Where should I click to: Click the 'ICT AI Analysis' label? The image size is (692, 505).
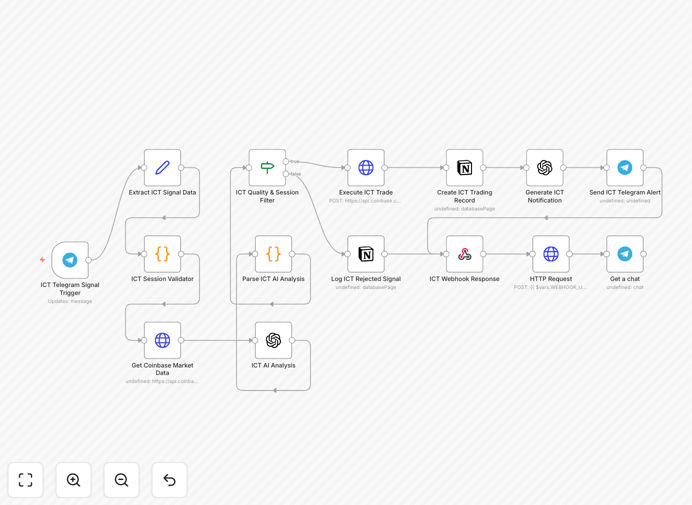273,366
